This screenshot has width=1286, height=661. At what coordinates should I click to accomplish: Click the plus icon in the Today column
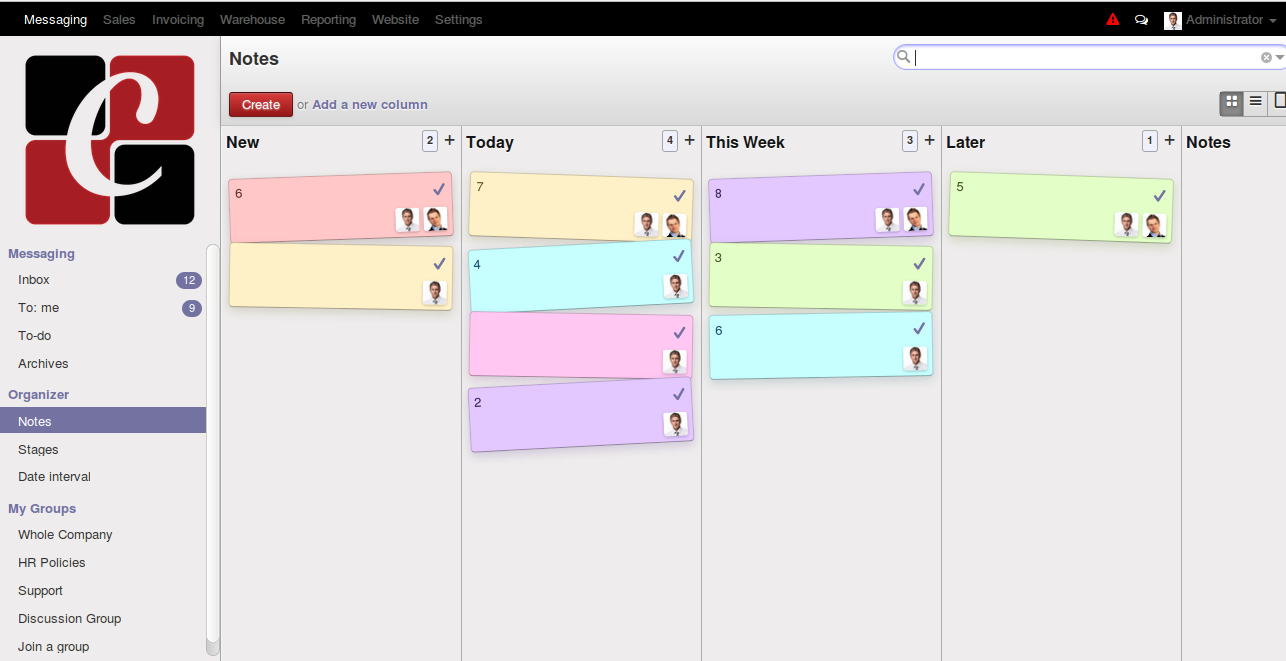click(x=690, y=141)
